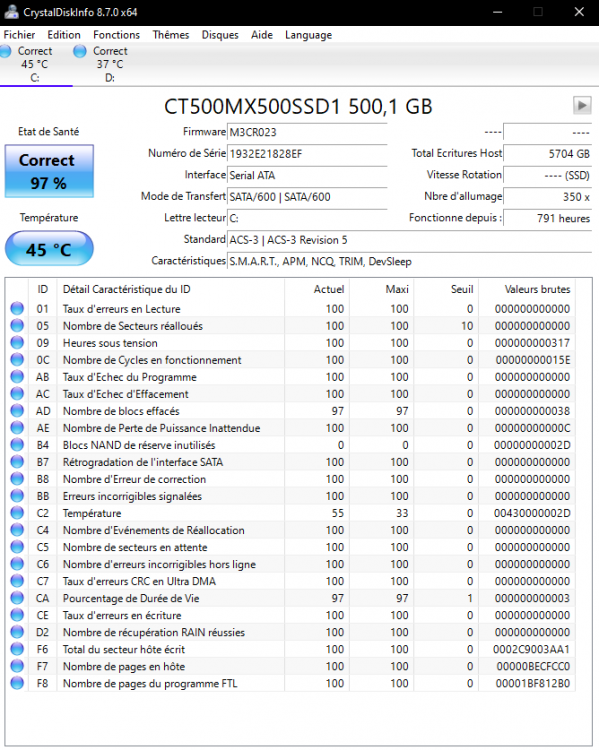Click the next disk arrow button
The height and width of the screenshot is (750, 599).
(582, 105)
